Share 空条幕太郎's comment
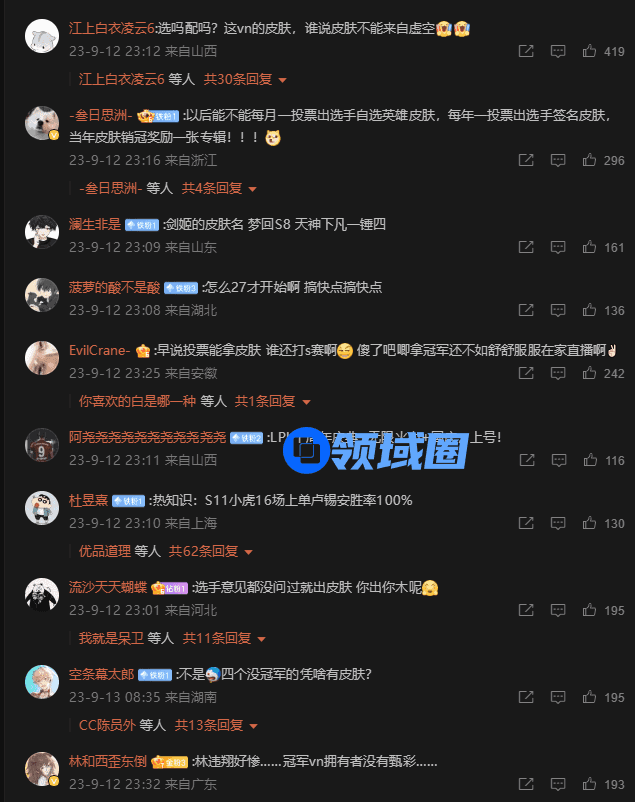The height and width of the screenshot is (802, 635). [526, 697]
